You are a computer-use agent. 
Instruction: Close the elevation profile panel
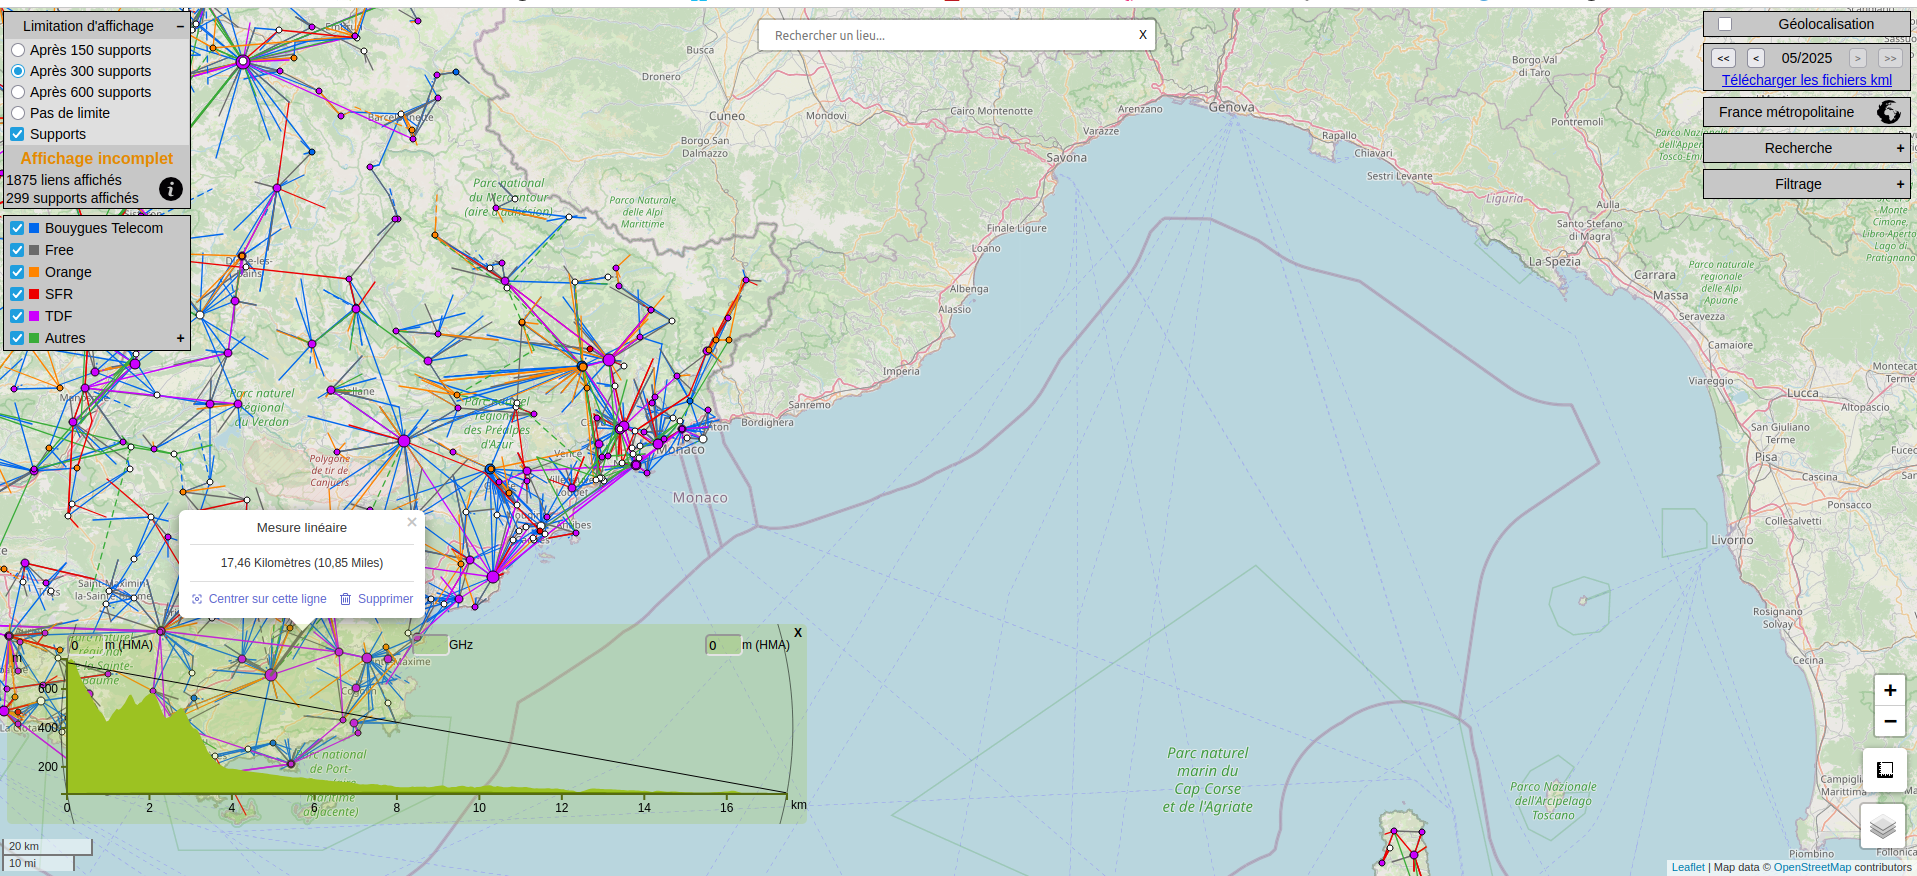click(x=798, y=633)
